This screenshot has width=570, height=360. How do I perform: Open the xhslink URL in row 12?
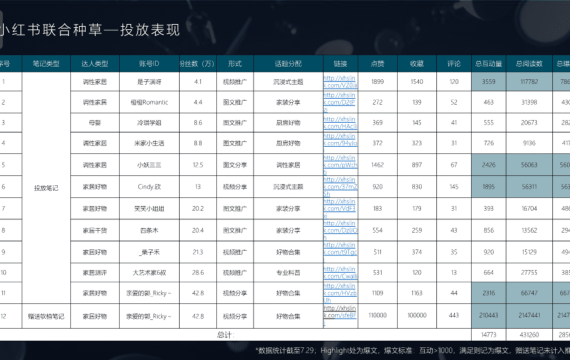340,315
